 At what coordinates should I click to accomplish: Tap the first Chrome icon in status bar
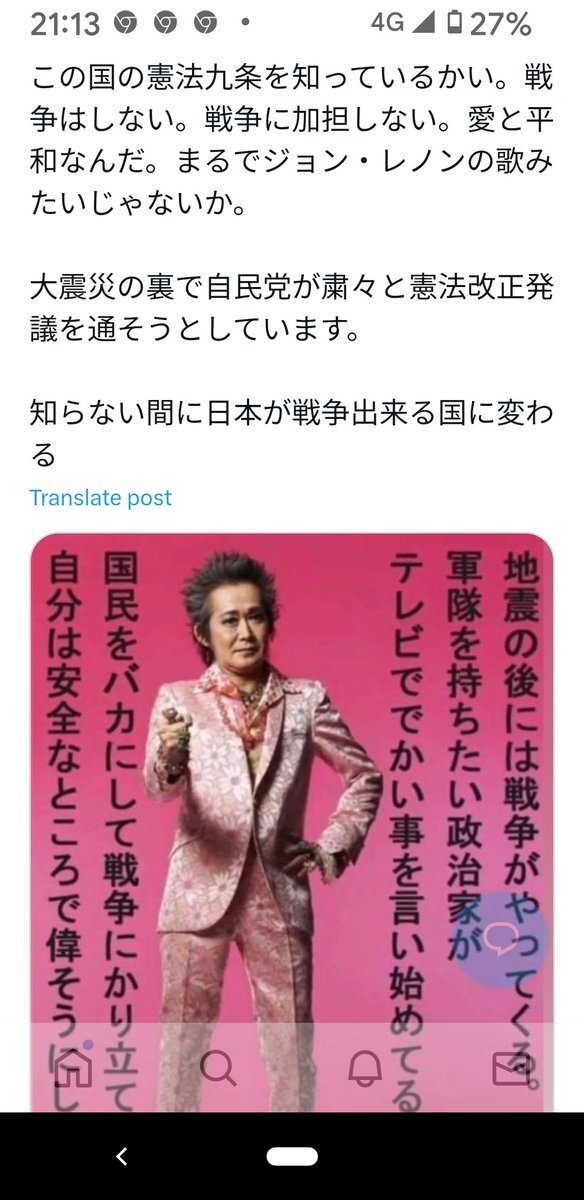click(125, 23)
